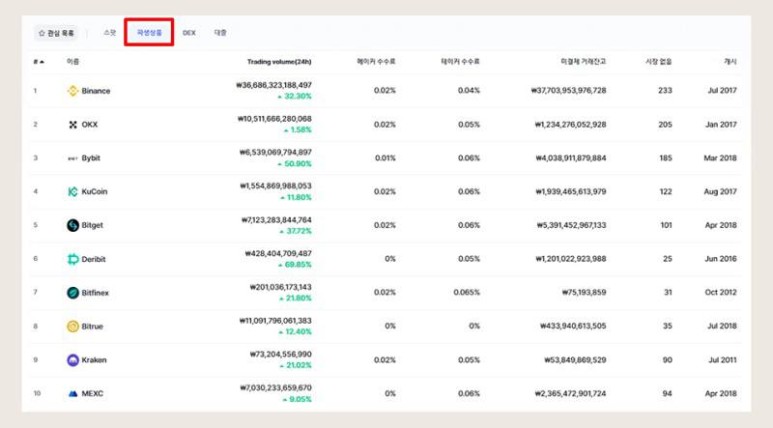Sort by taker fee column header
Image resolution: width=773 pixels, height=428 pixels.
pyautogui.click(x=460, y=62)
